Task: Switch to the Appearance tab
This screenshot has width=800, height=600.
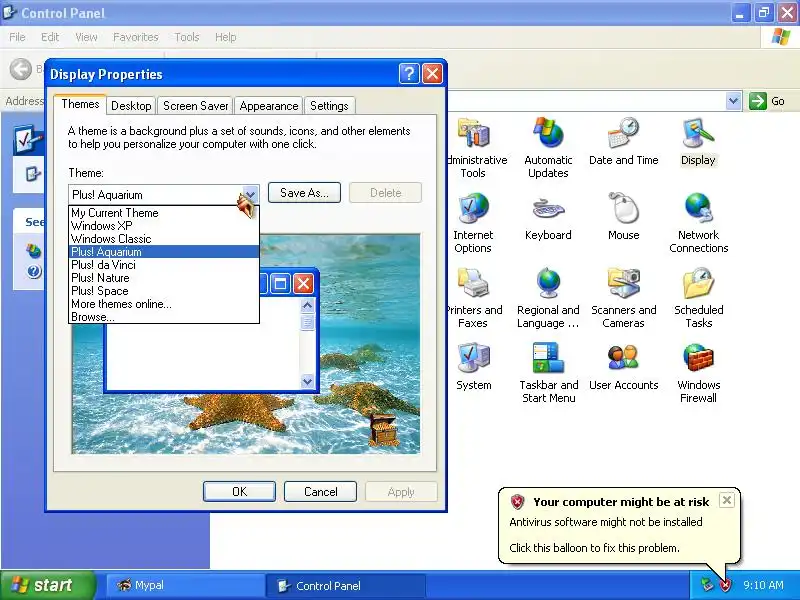Action: pos(269,106)
